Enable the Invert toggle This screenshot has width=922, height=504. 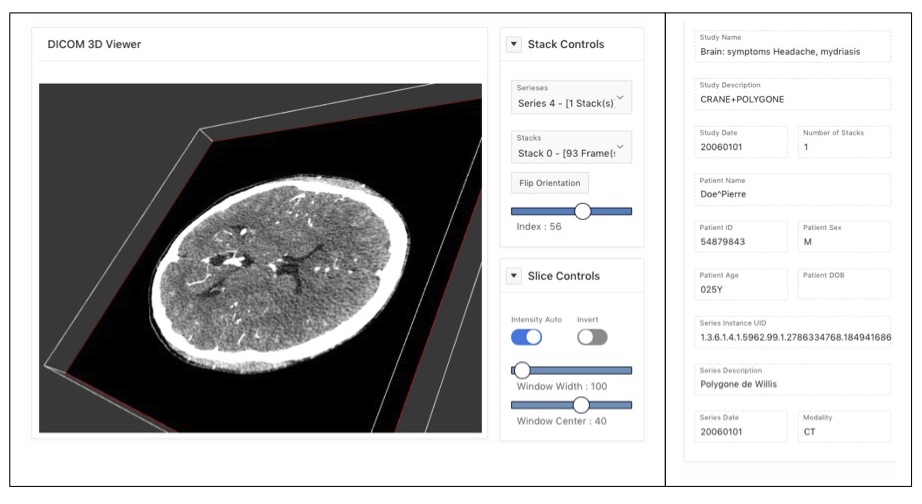[x=592, y=337]
